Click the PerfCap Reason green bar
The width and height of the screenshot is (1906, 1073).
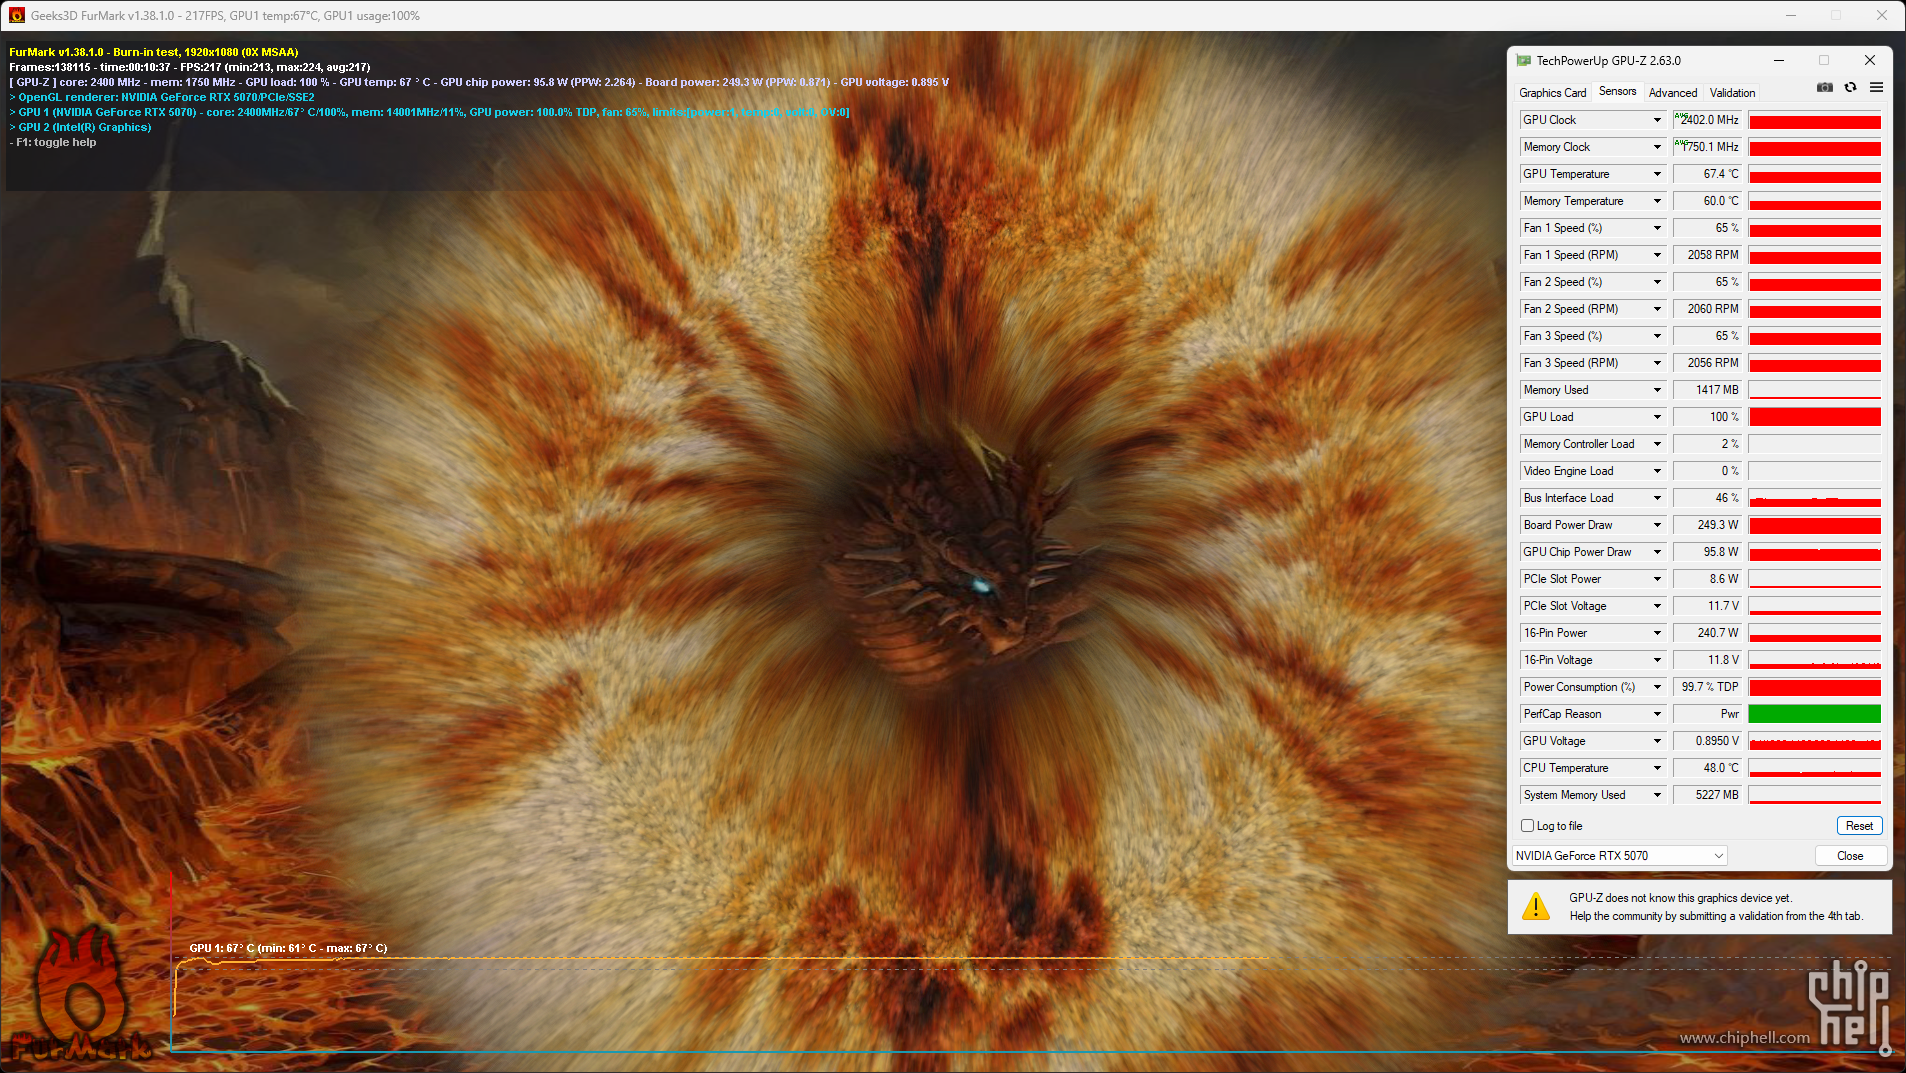point(1814,714)
